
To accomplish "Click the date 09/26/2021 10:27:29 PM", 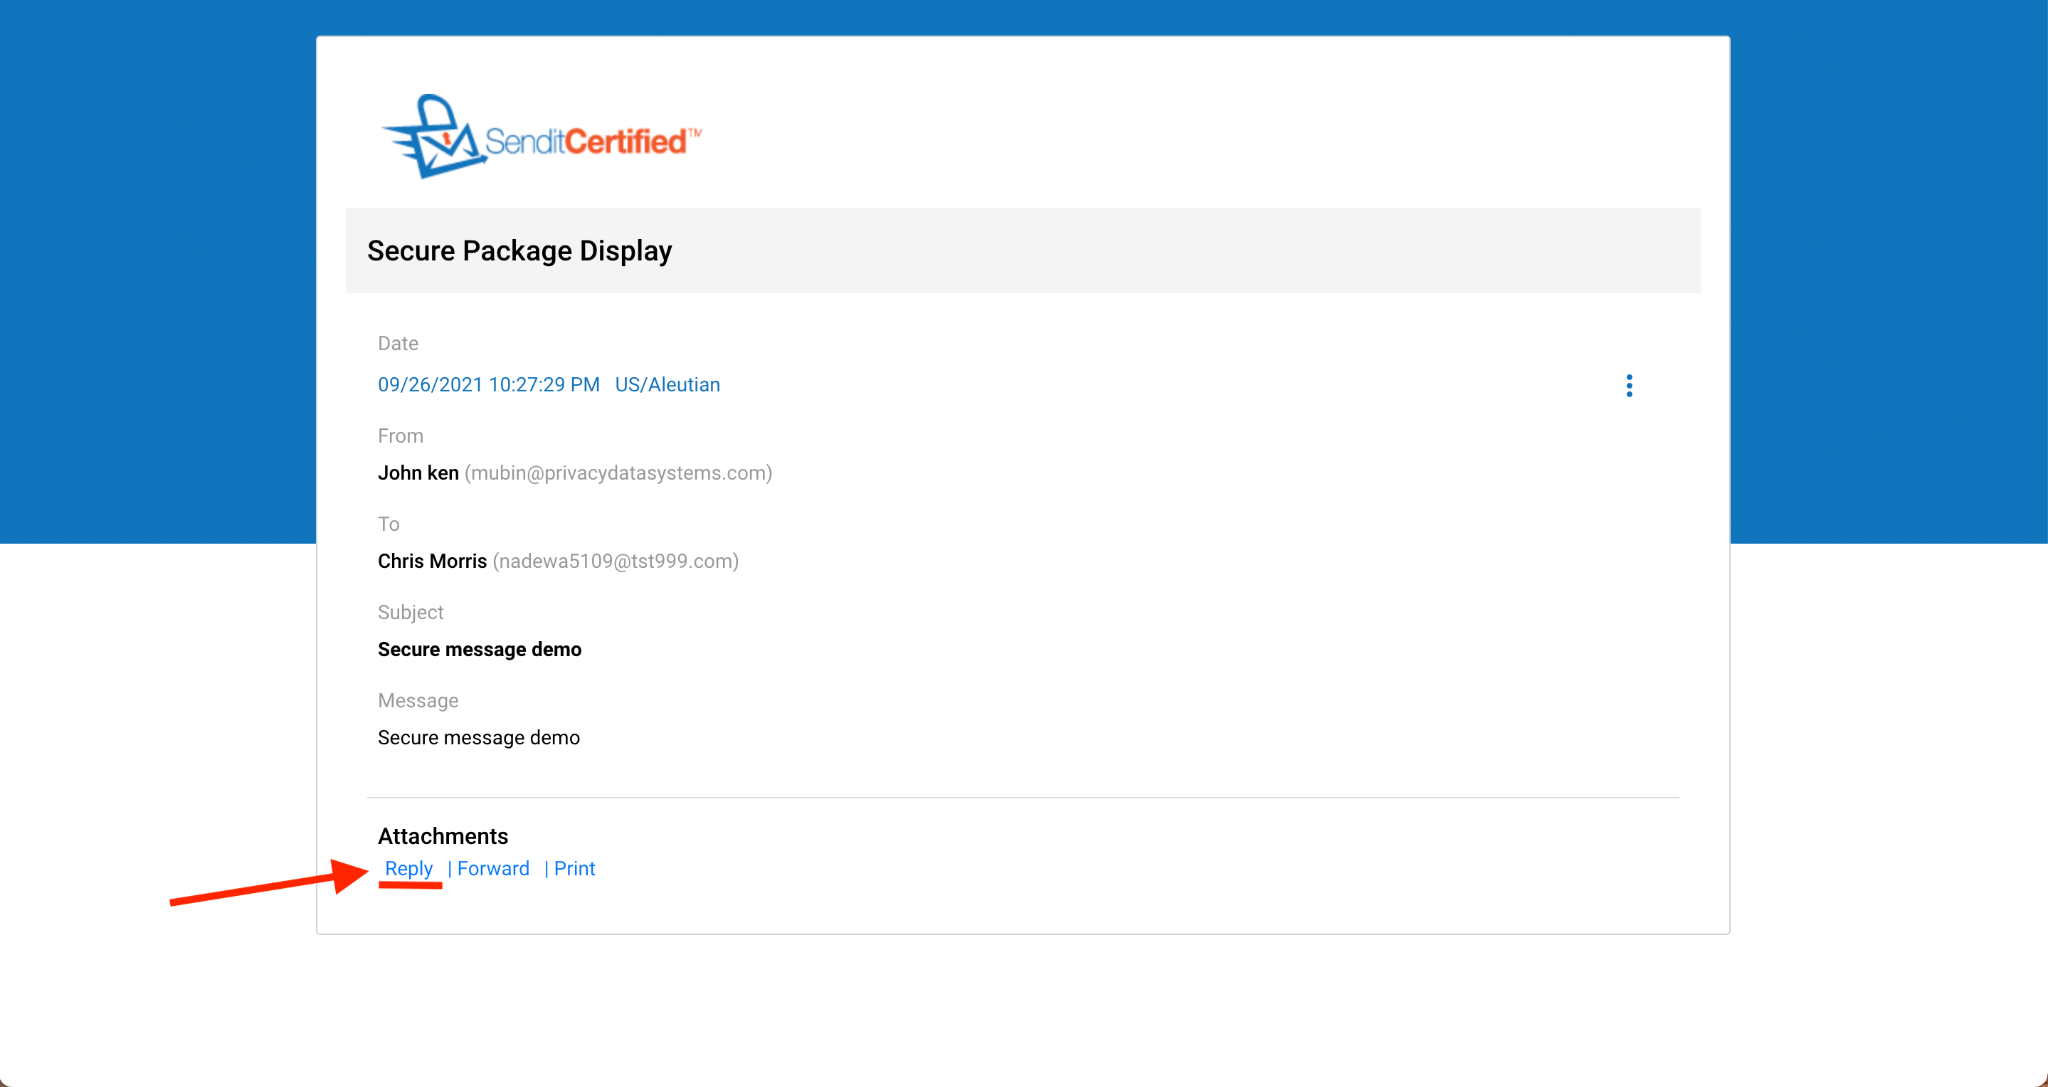I will (x=488, y=385).
